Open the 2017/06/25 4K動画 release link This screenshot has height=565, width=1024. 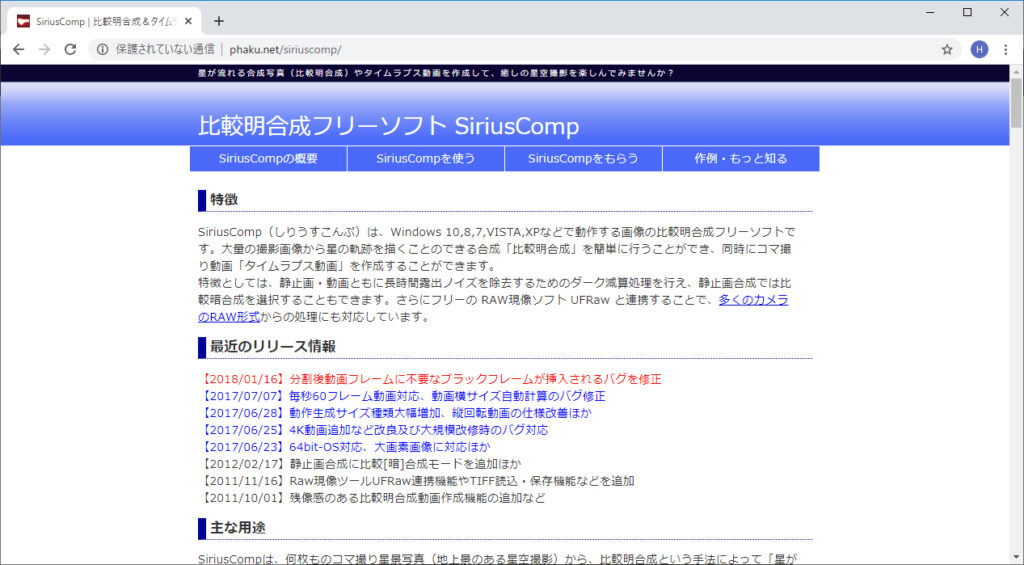(374, 430)
